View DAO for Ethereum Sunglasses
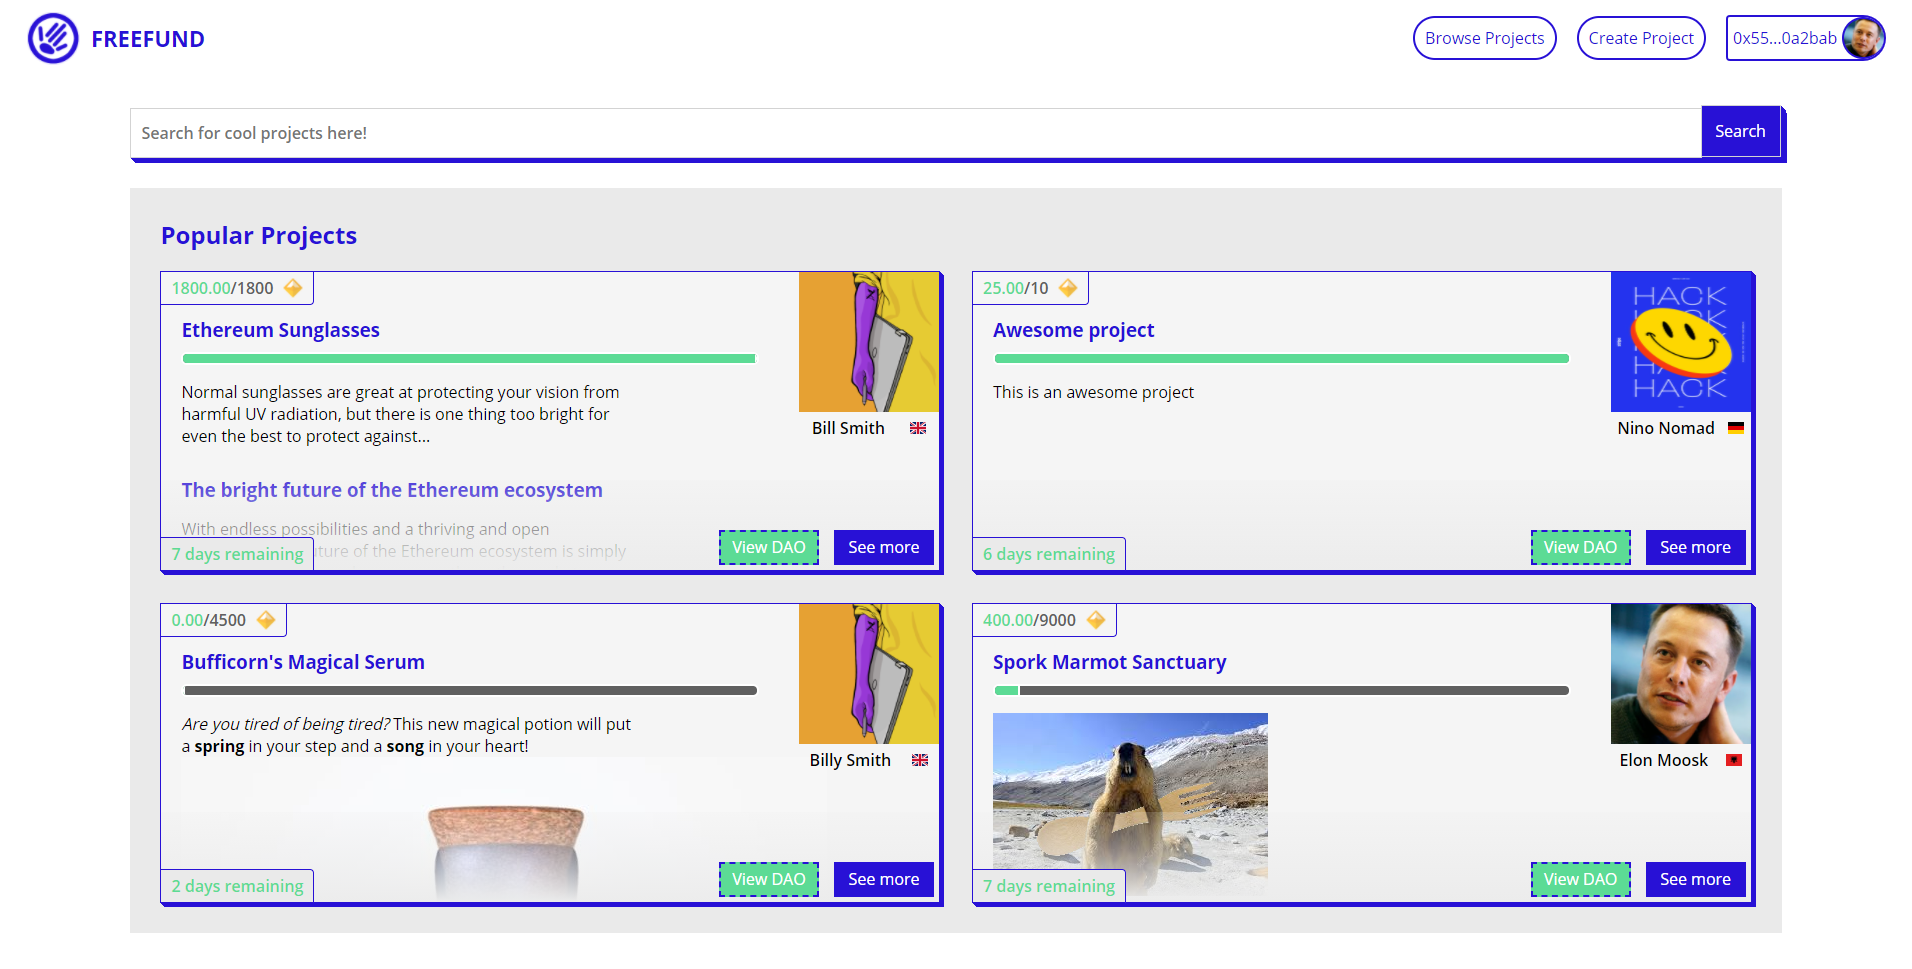Screen dimensions: 1912x969 (x=768, y=547)
